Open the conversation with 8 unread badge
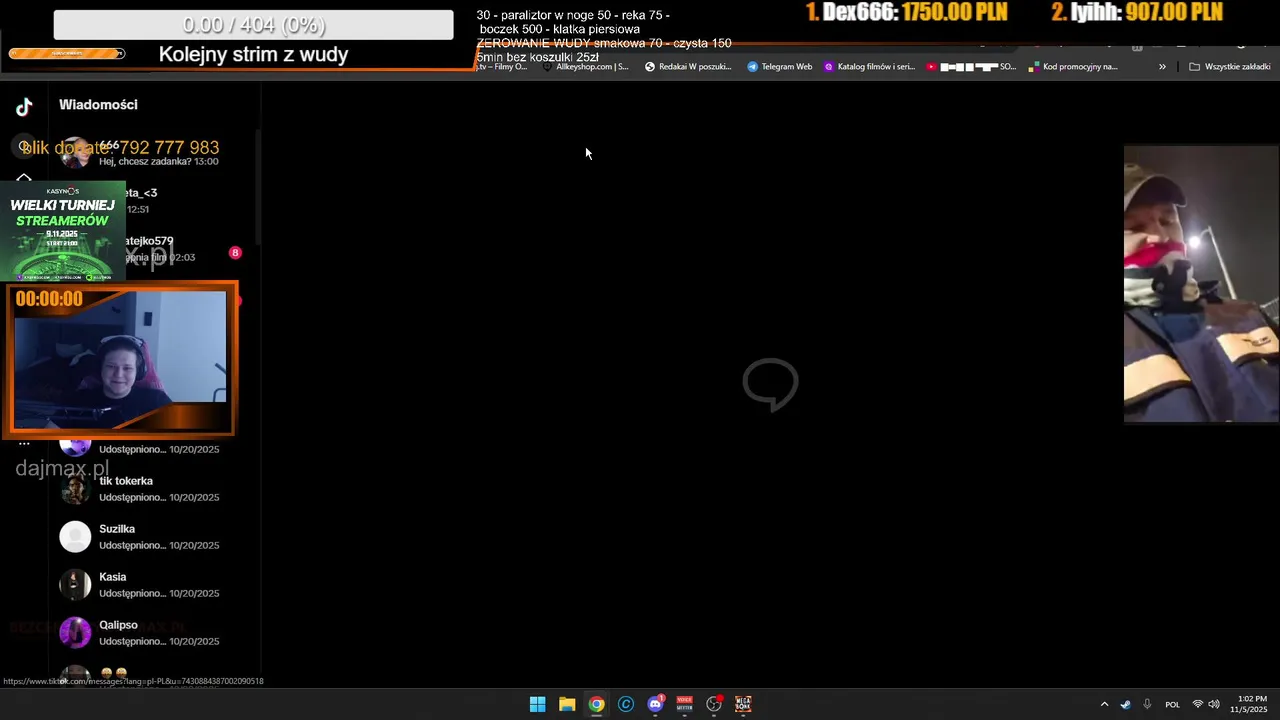The width and height of the screenshot is (1280, 720). (155, 249)
